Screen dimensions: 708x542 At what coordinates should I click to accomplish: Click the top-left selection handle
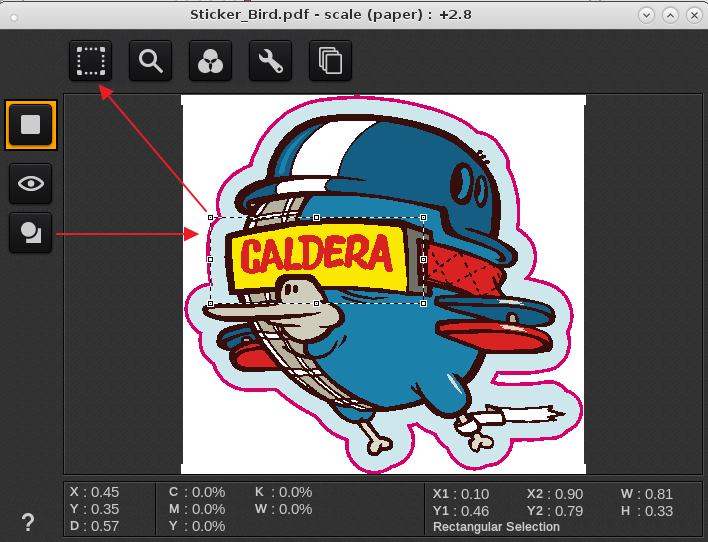click(210, 218)
